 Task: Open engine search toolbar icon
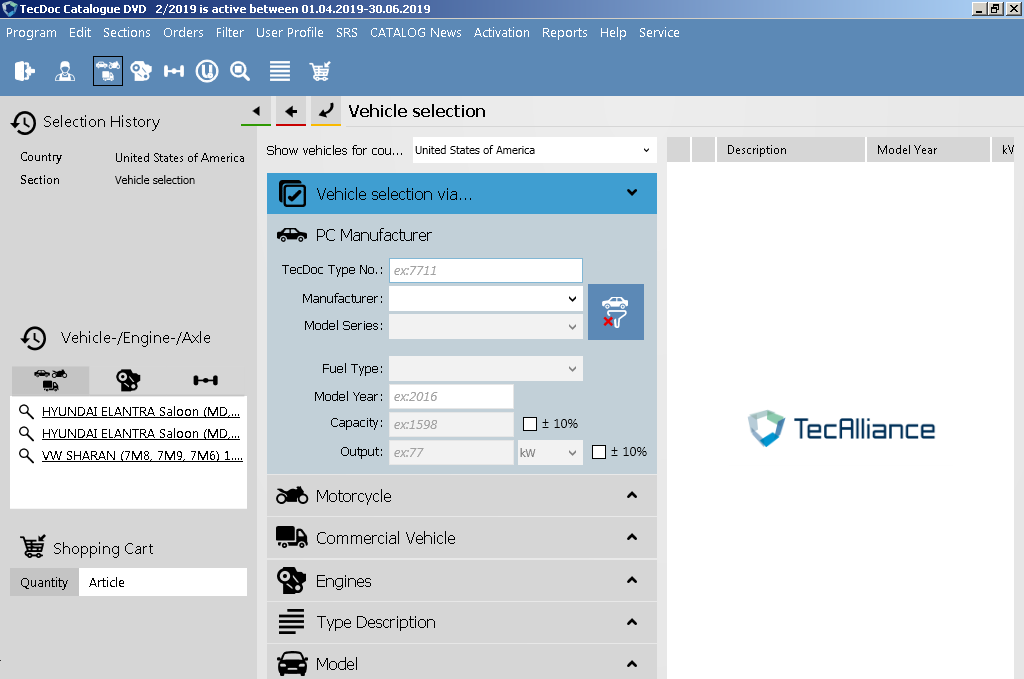tap(140, 71)
